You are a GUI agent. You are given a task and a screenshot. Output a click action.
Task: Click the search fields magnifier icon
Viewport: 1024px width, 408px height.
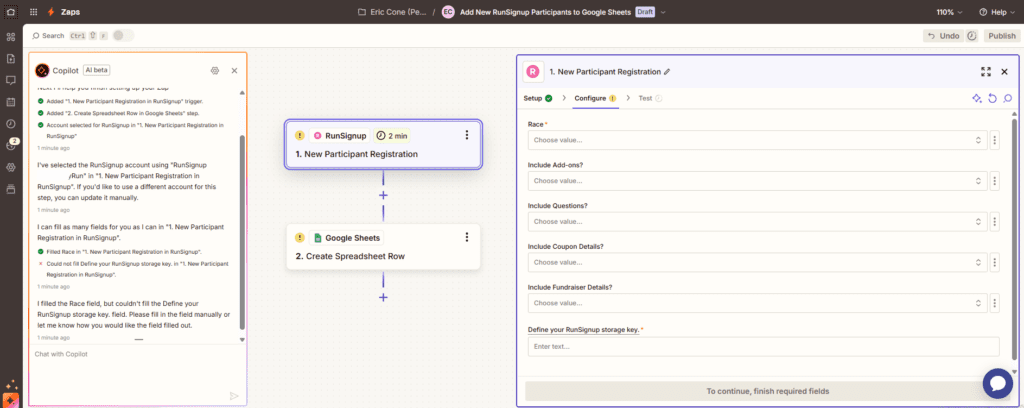point(1008,98)
